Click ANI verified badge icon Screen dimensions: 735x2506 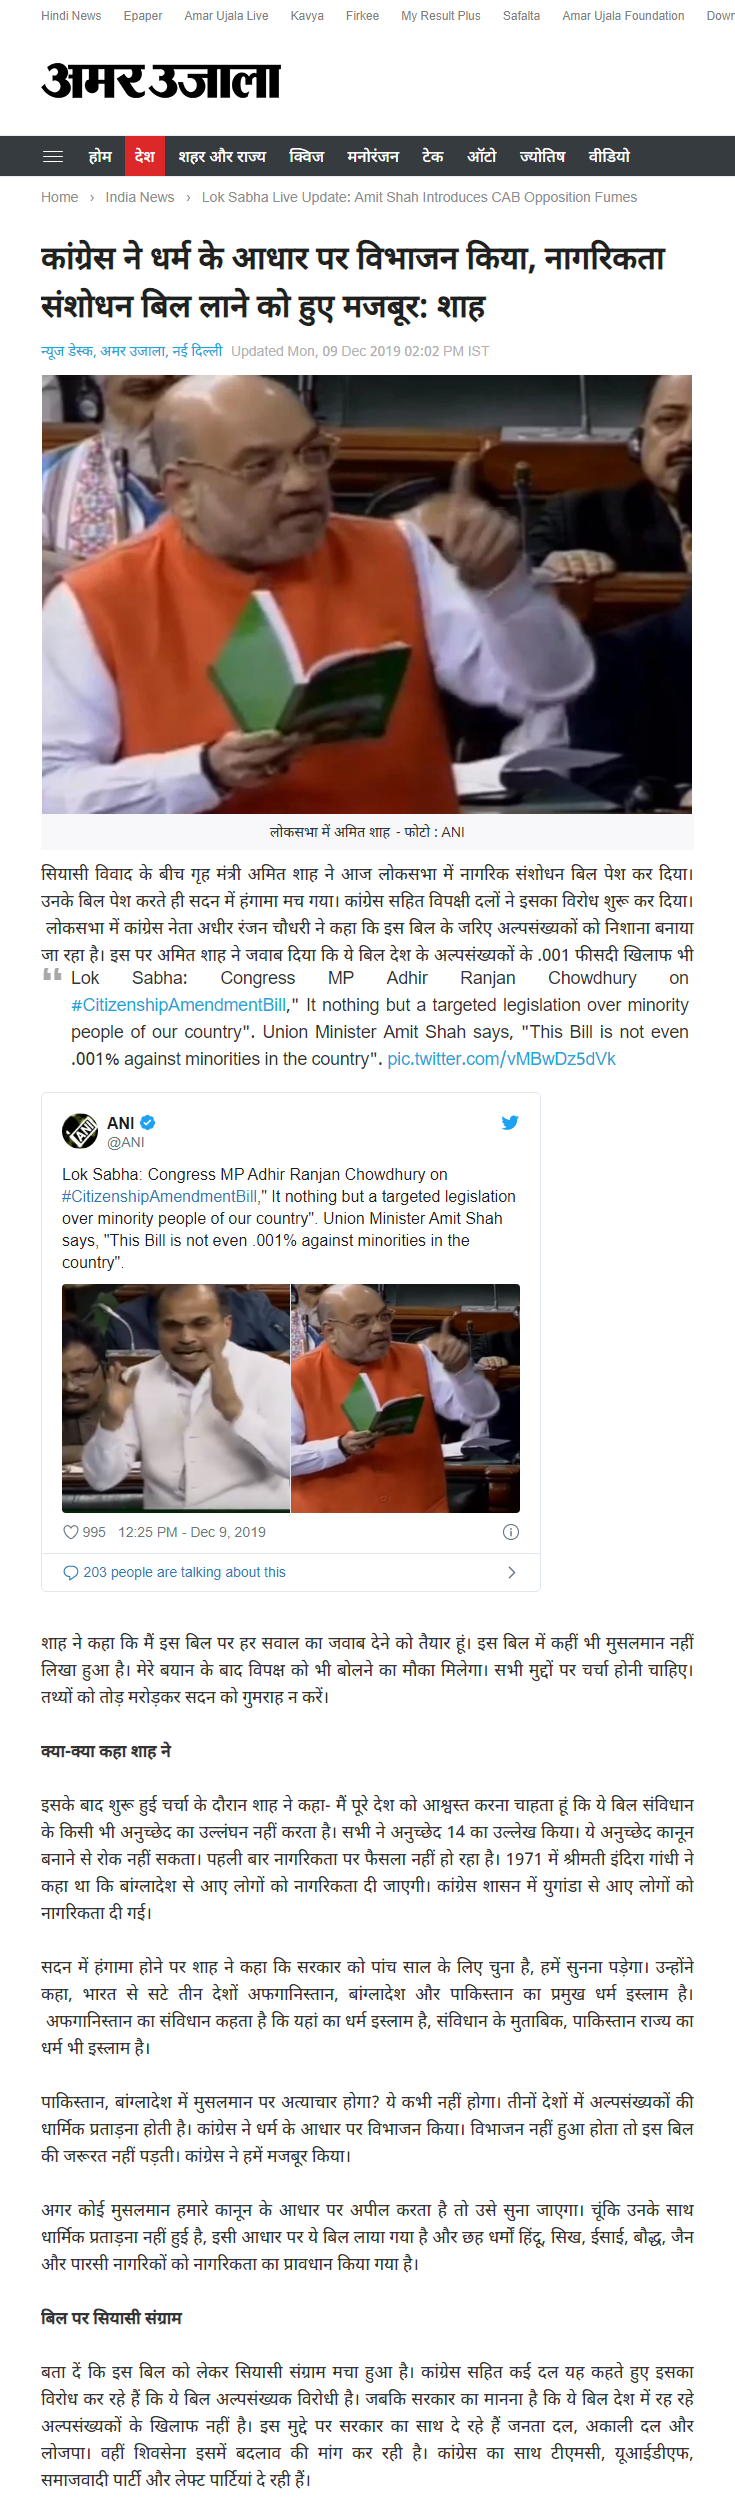pyautogui.click(x=148, y=1122)
